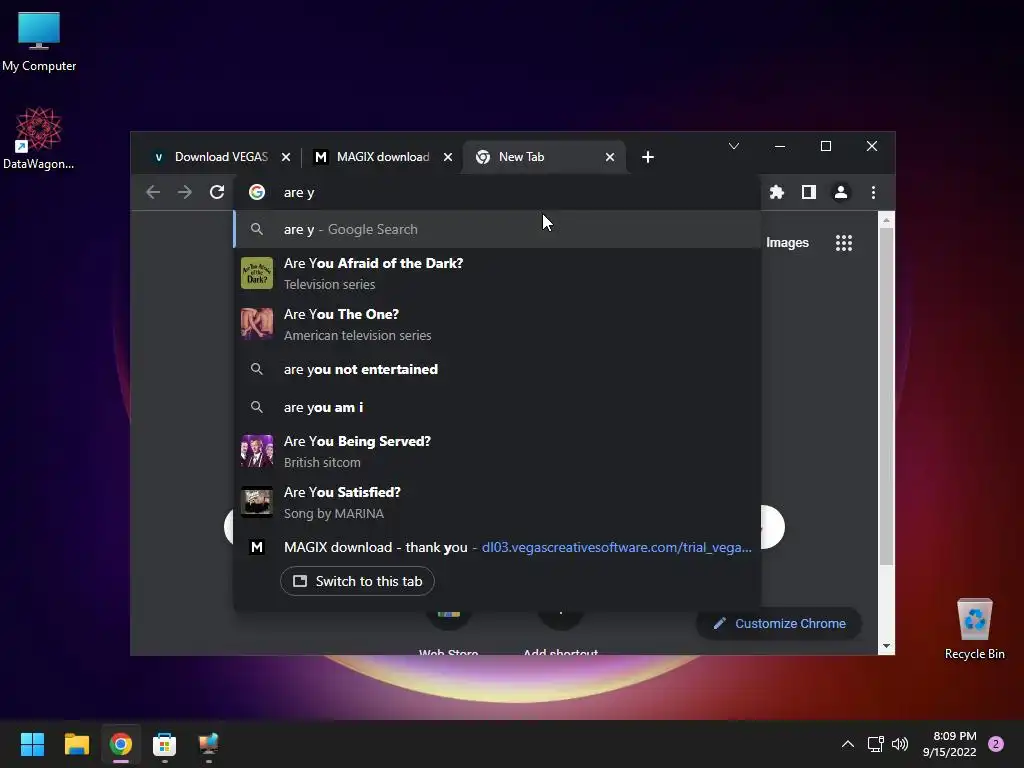Viewport: 1024px width, 768px height.
Task: Select the My Computer desktop icon
Action: 39,42
